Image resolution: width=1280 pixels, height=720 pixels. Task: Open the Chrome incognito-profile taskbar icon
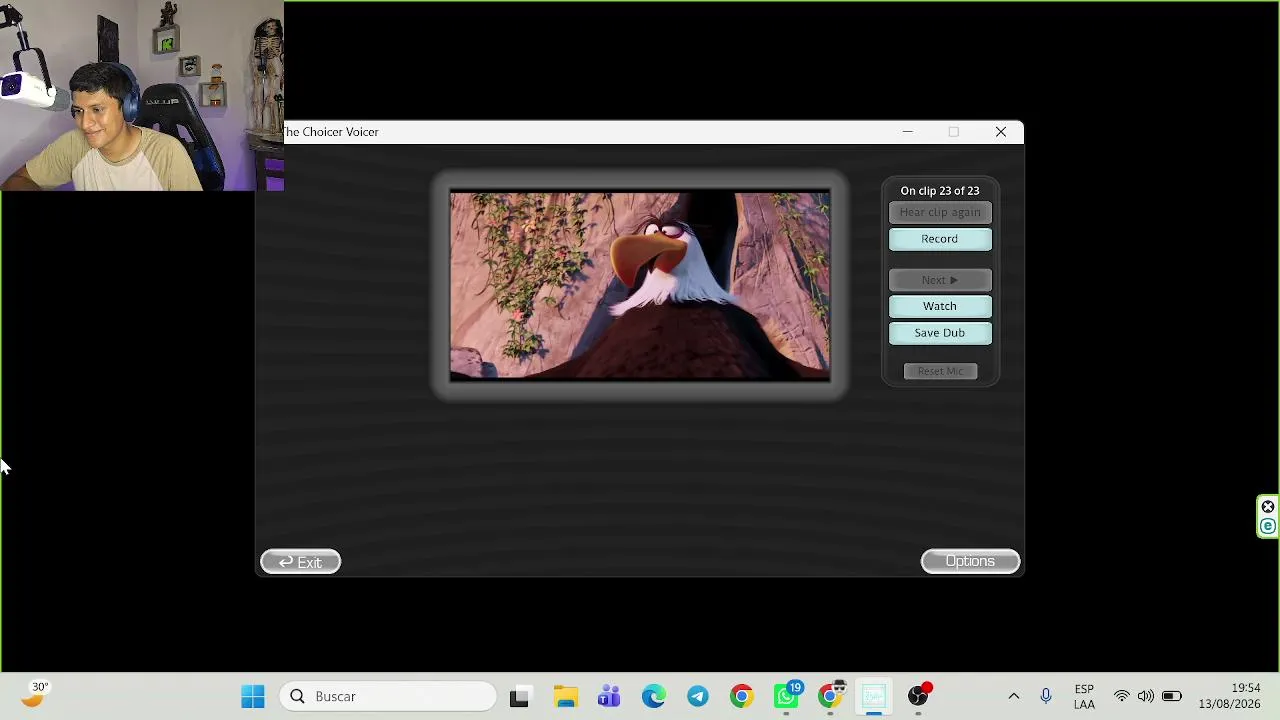point(831,697)
